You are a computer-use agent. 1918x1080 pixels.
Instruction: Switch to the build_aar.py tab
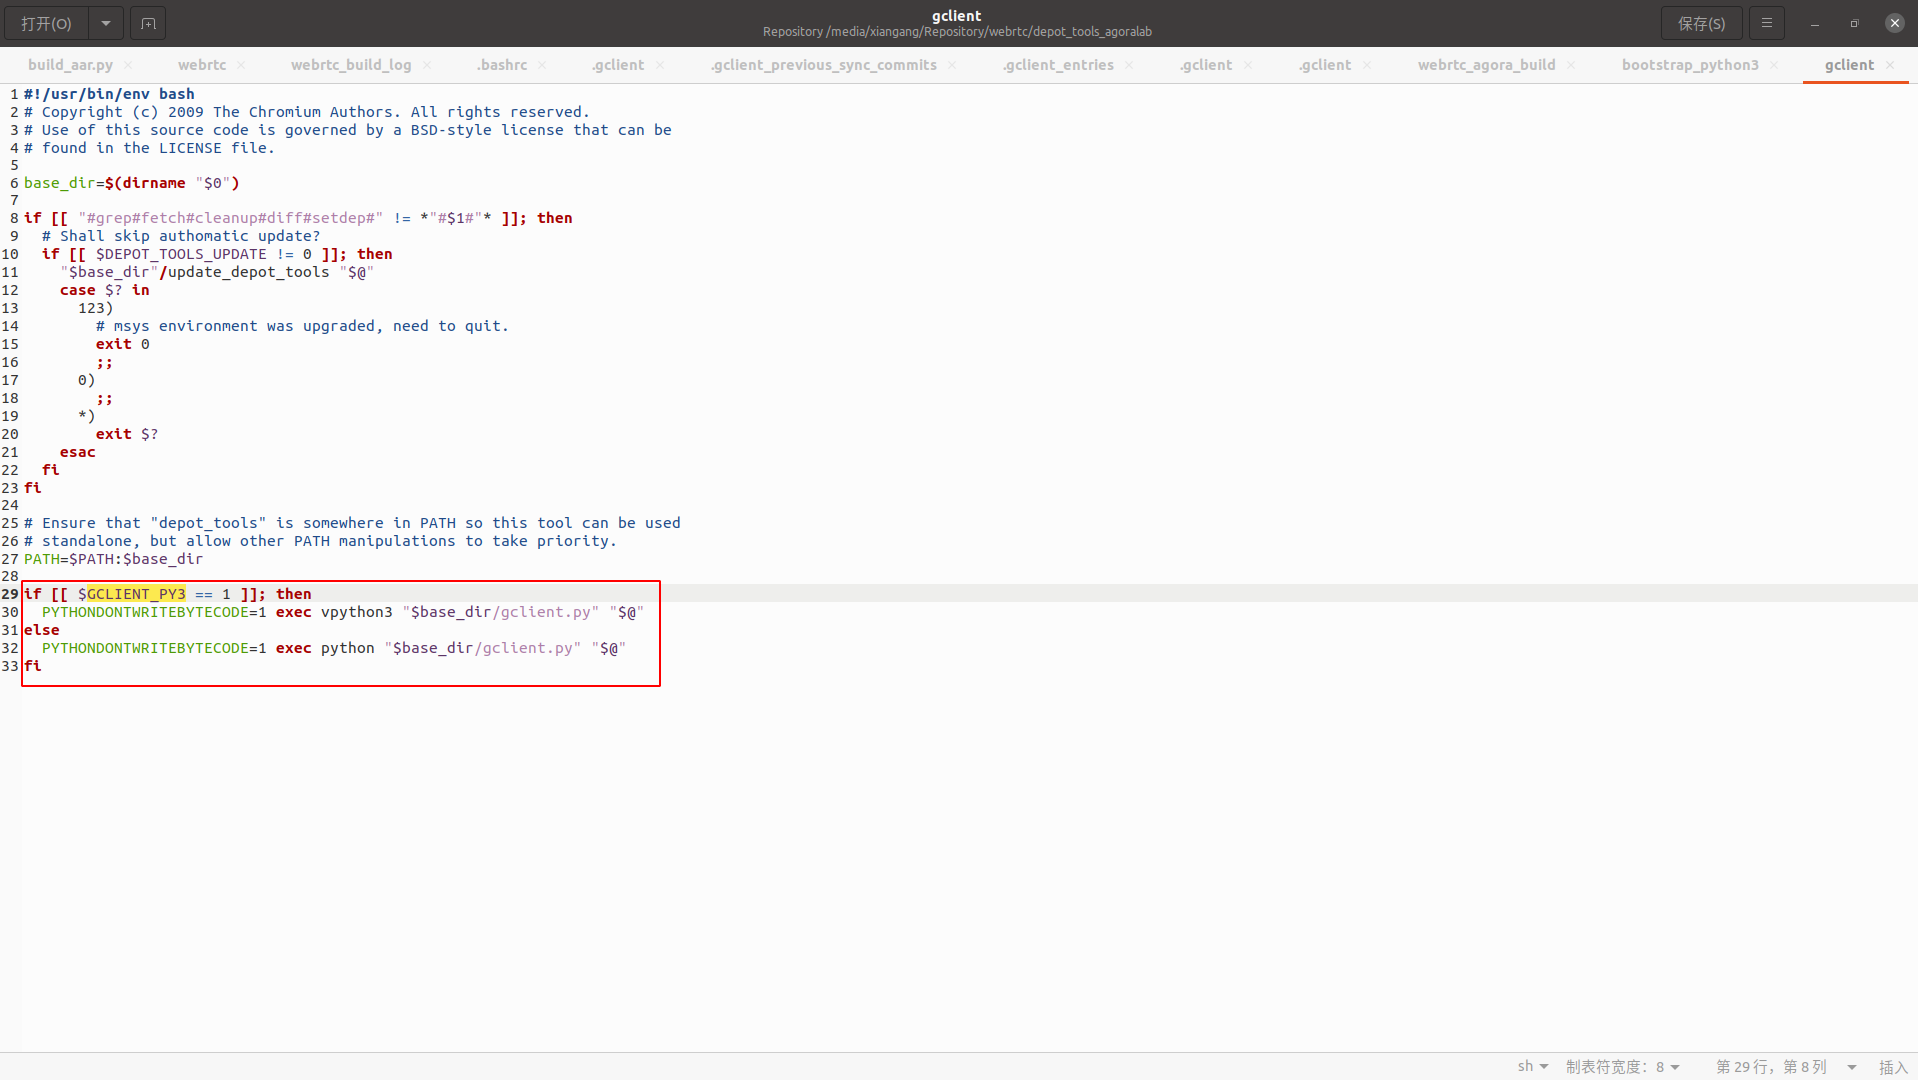70,65
